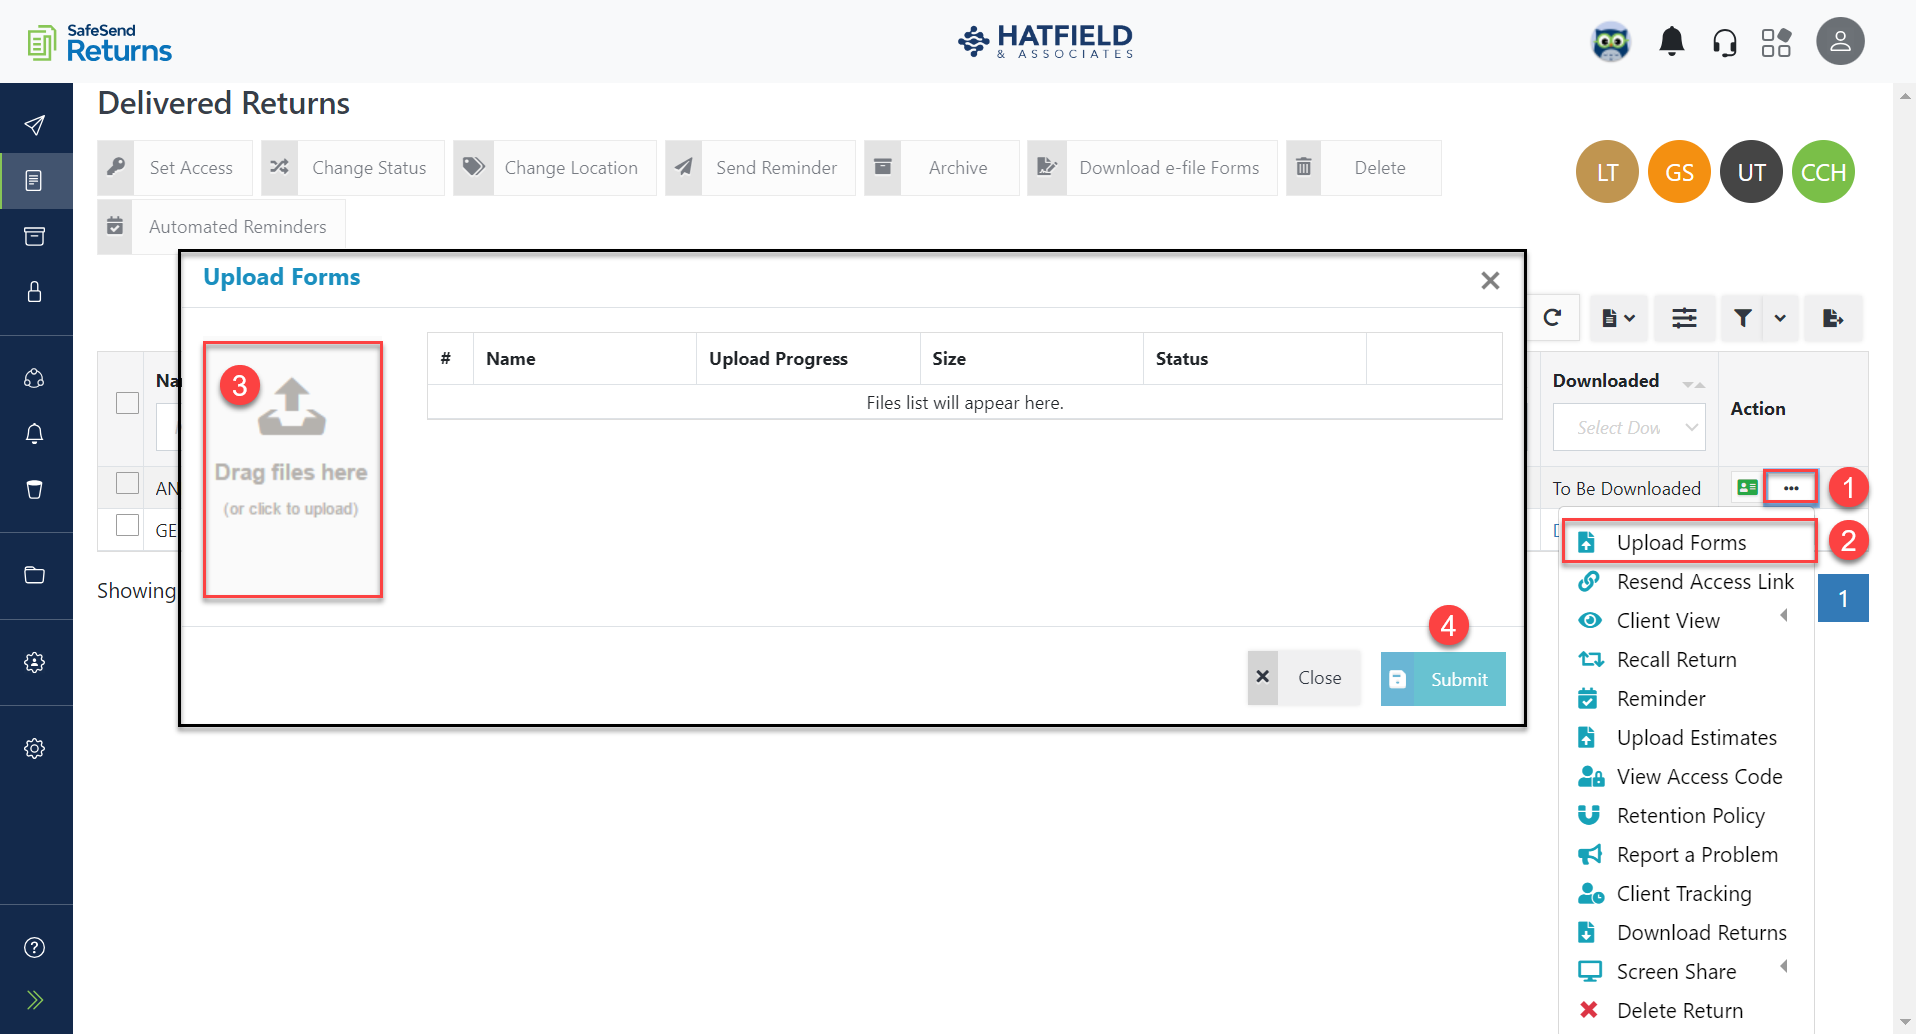Screen dimensions: 1916x1034
Task: Choose Recall Return from the context menu
Action: [1677, 659]
